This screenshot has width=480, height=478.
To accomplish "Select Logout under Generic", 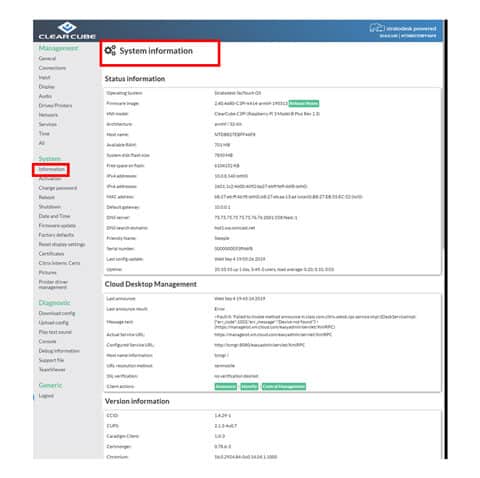I will coord(46,396).
